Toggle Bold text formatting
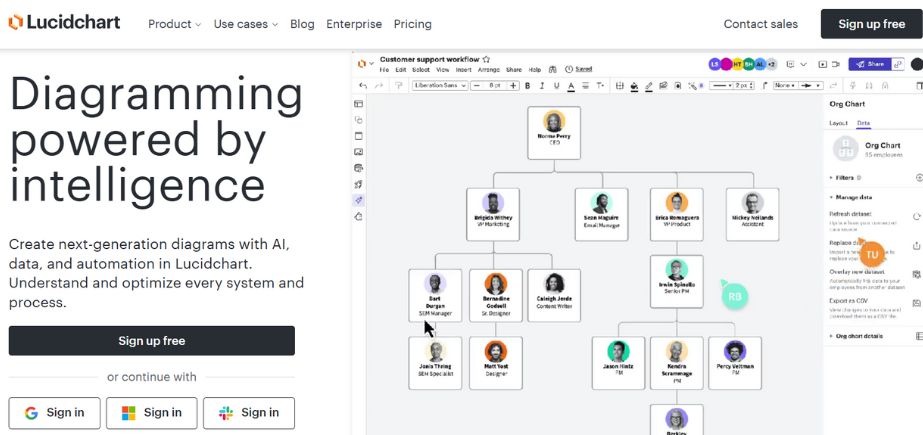Image resolution: width=923 pixels, height=435 pixels. pos(527,86)
